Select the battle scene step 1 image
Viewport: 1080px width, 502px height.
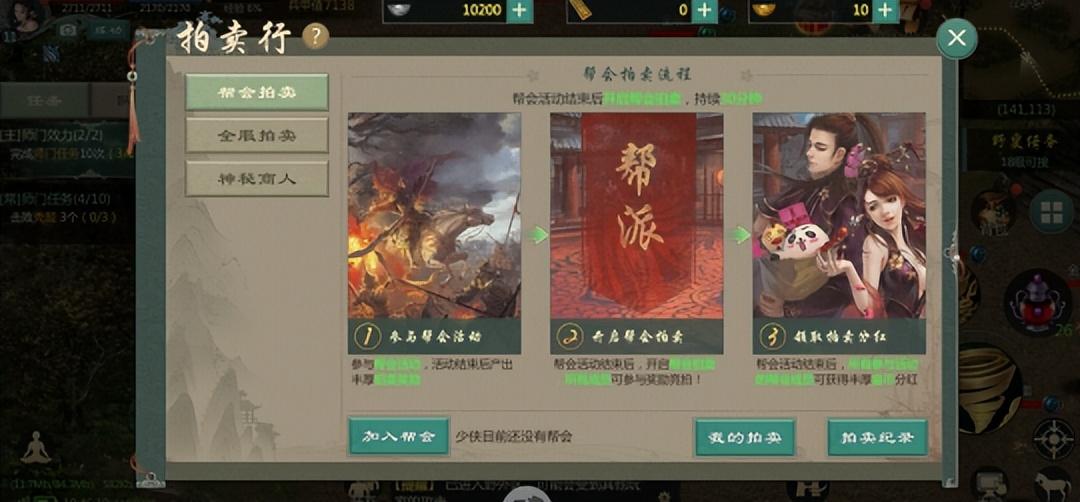tap(435, 216)
